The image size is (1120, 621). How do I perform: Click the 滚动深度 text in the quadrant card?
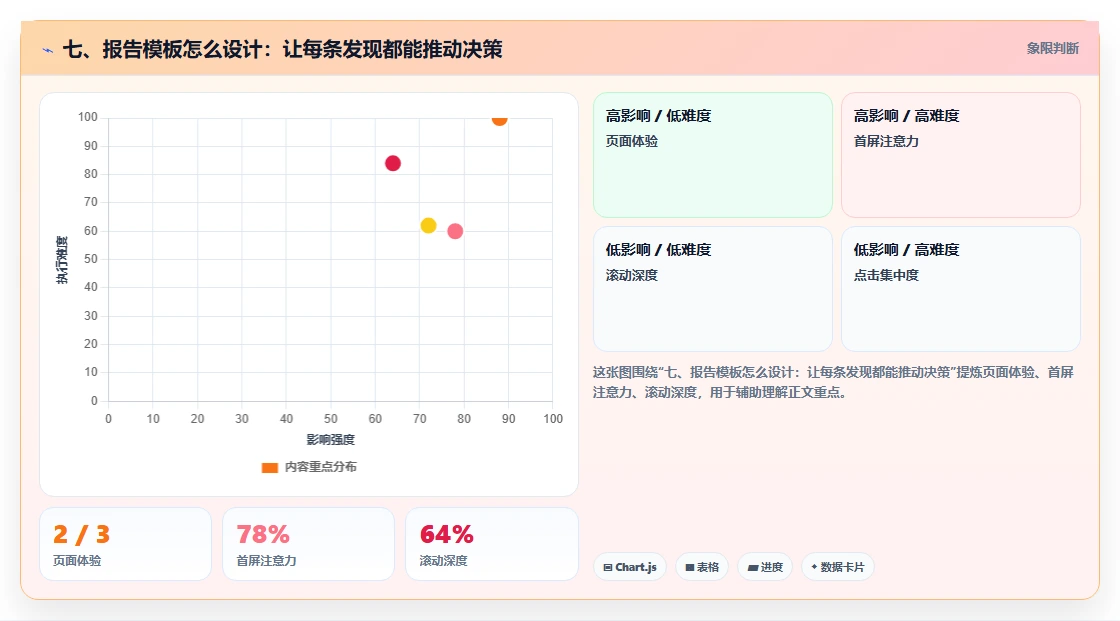(631, 275)
